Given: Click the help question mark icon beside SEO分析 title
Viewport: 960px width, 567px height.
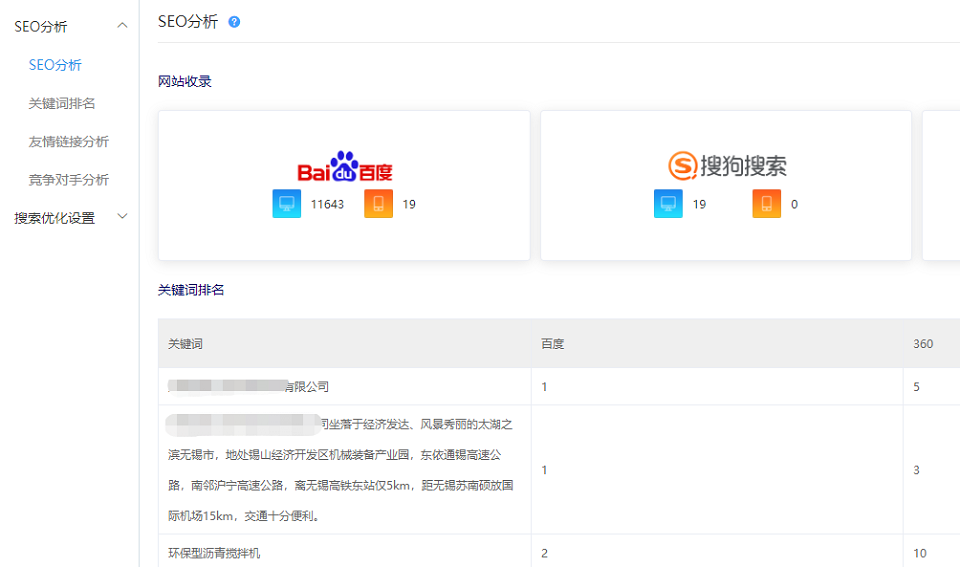Looking at the screenshot, I should 234,22.
